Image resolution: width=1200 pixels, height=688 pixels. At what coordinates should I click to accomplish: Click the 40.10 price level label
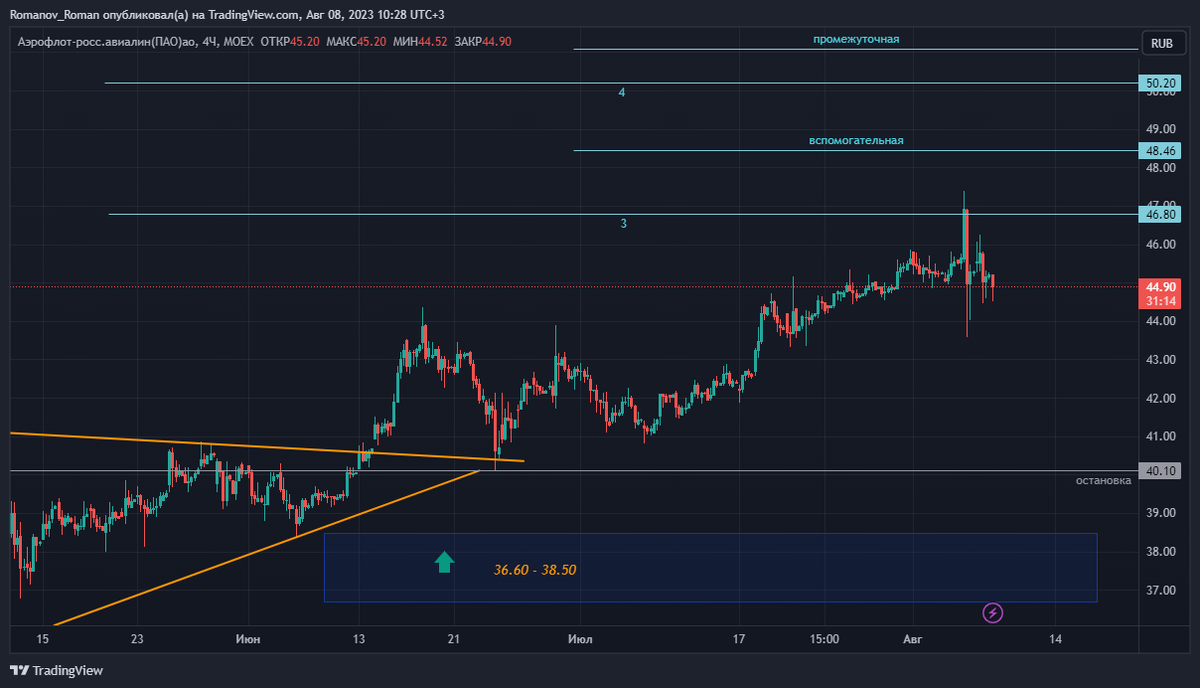[x=1161, y=470]
